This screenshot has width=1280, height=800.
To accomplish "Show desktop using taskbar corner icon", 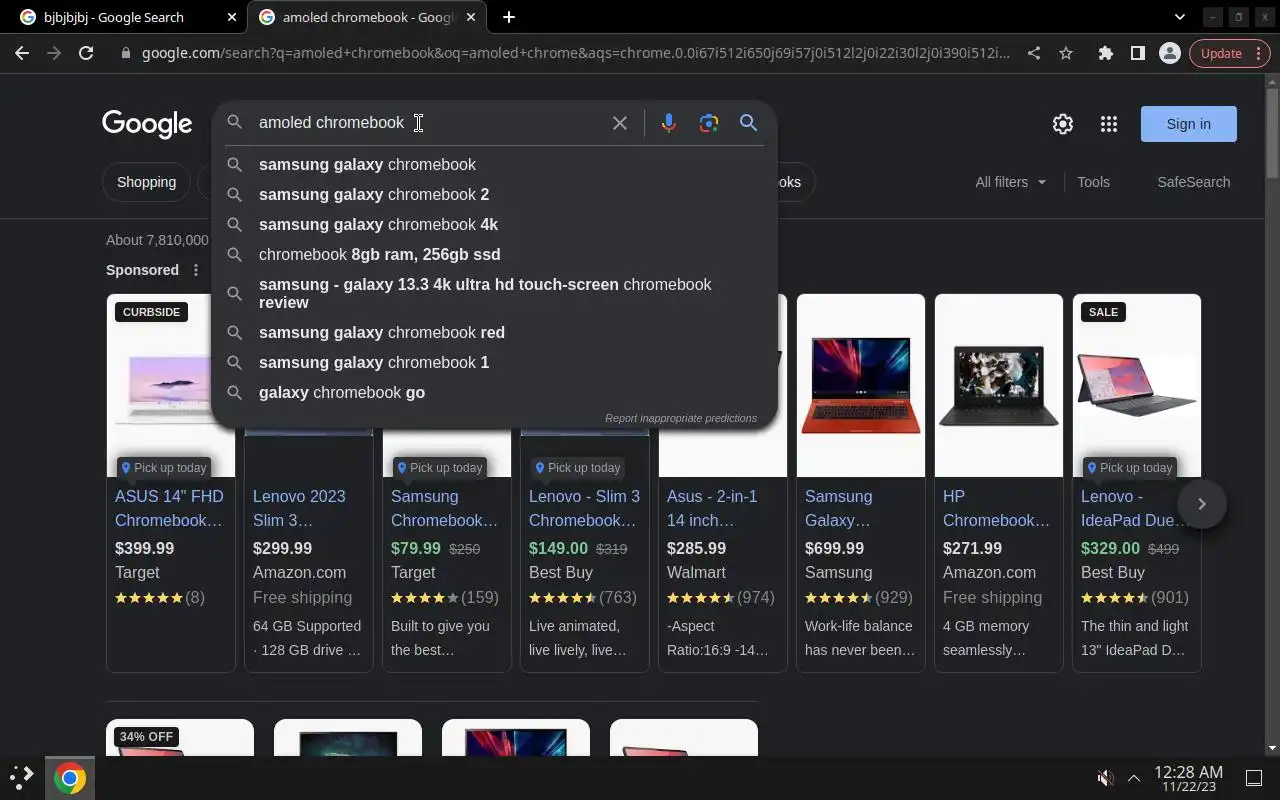I will coord(1254,778).
